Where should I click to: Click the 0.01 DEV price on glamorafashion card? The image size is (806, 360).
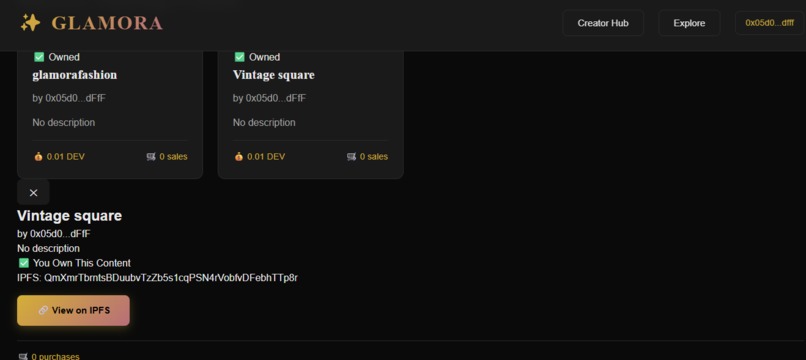[x=65, y=156]
